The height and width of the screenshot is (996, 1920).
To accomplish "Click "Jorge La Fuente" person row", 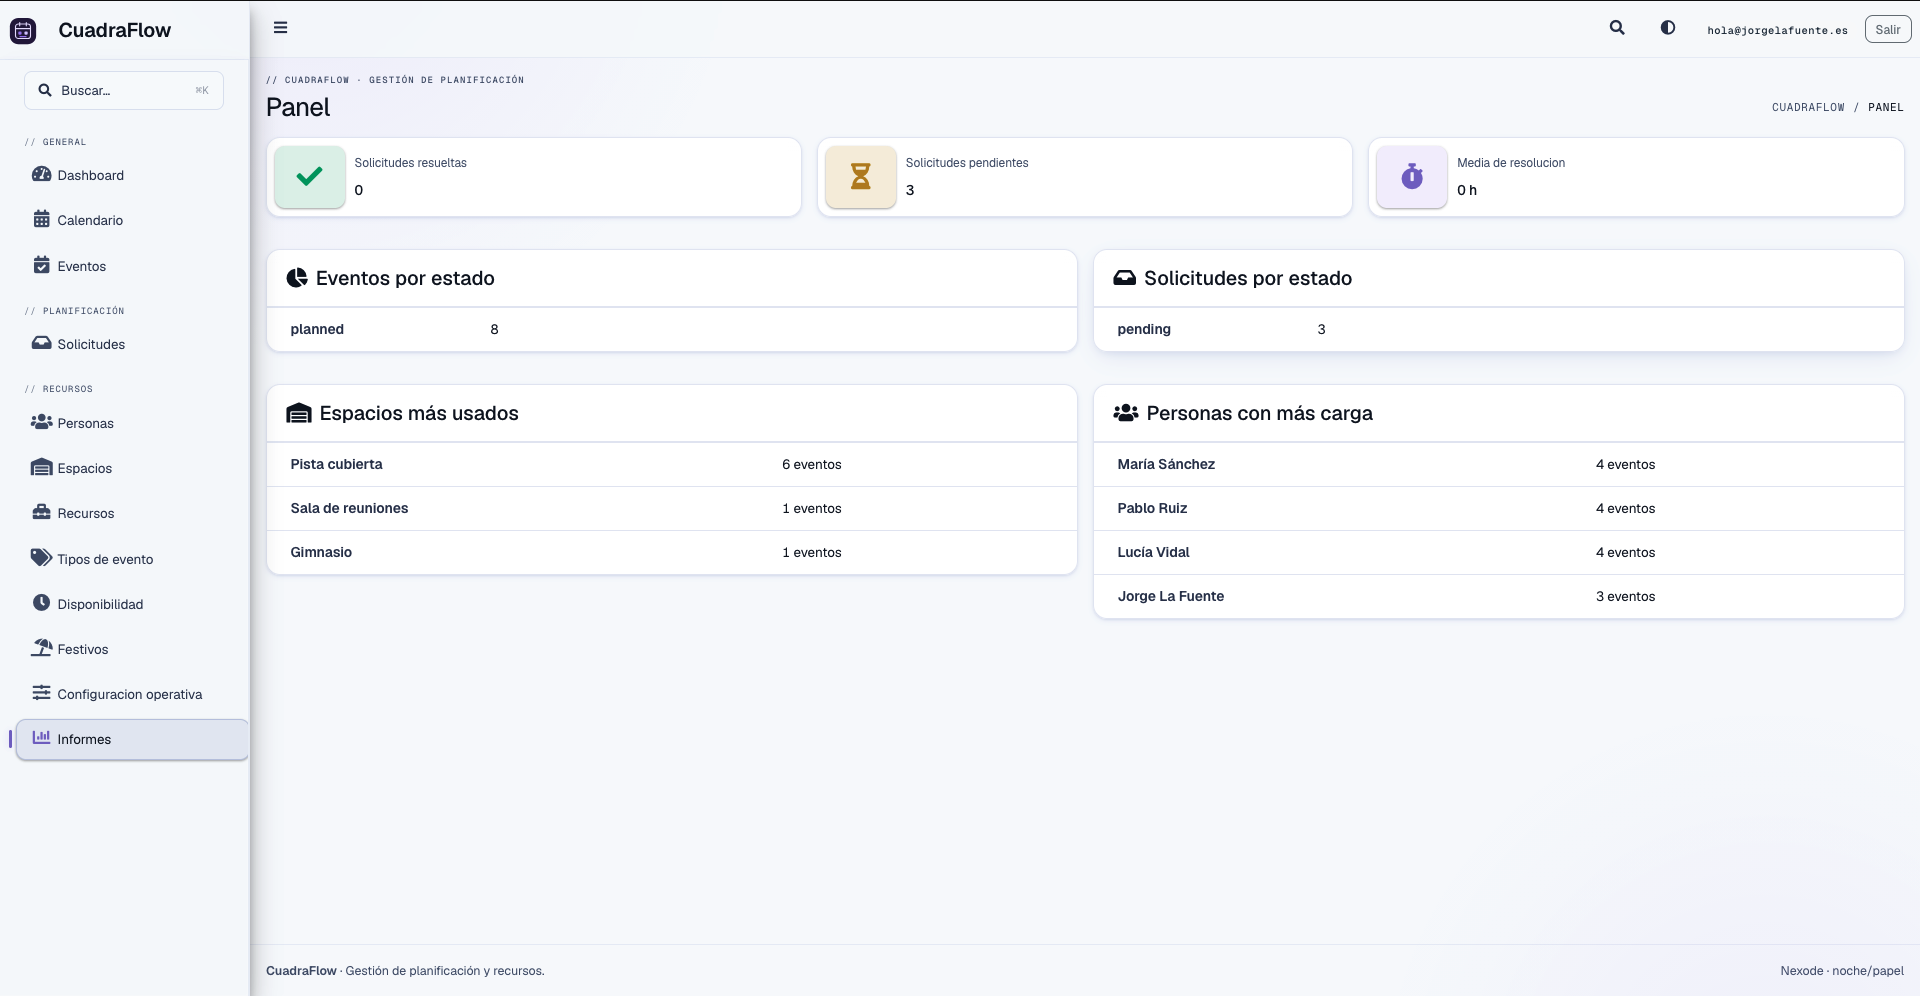I will click(1499, 596).
